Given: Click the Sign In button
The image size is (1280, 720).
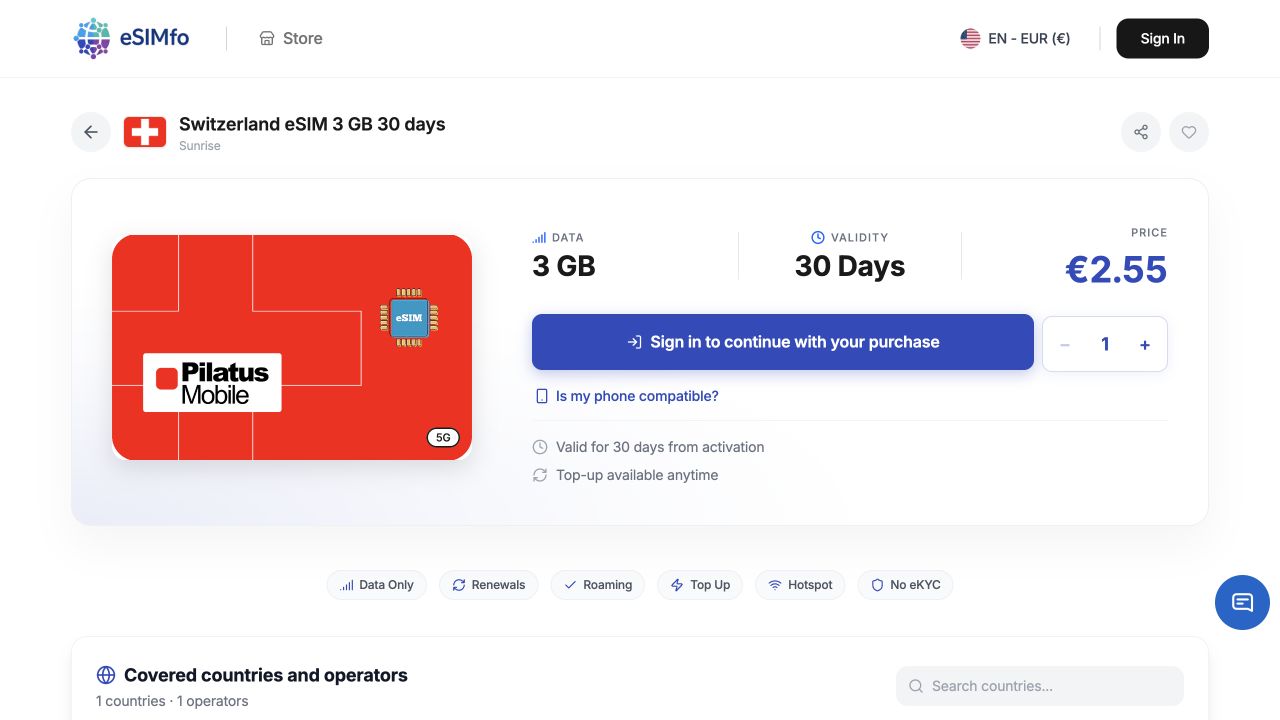Looking at the screenshot, I should [1162, 38].
